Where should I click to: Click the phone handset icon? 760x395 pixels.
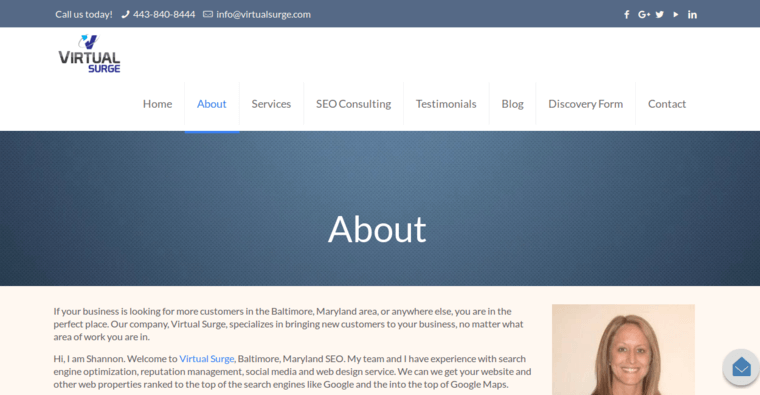click(x=125, y=15)
